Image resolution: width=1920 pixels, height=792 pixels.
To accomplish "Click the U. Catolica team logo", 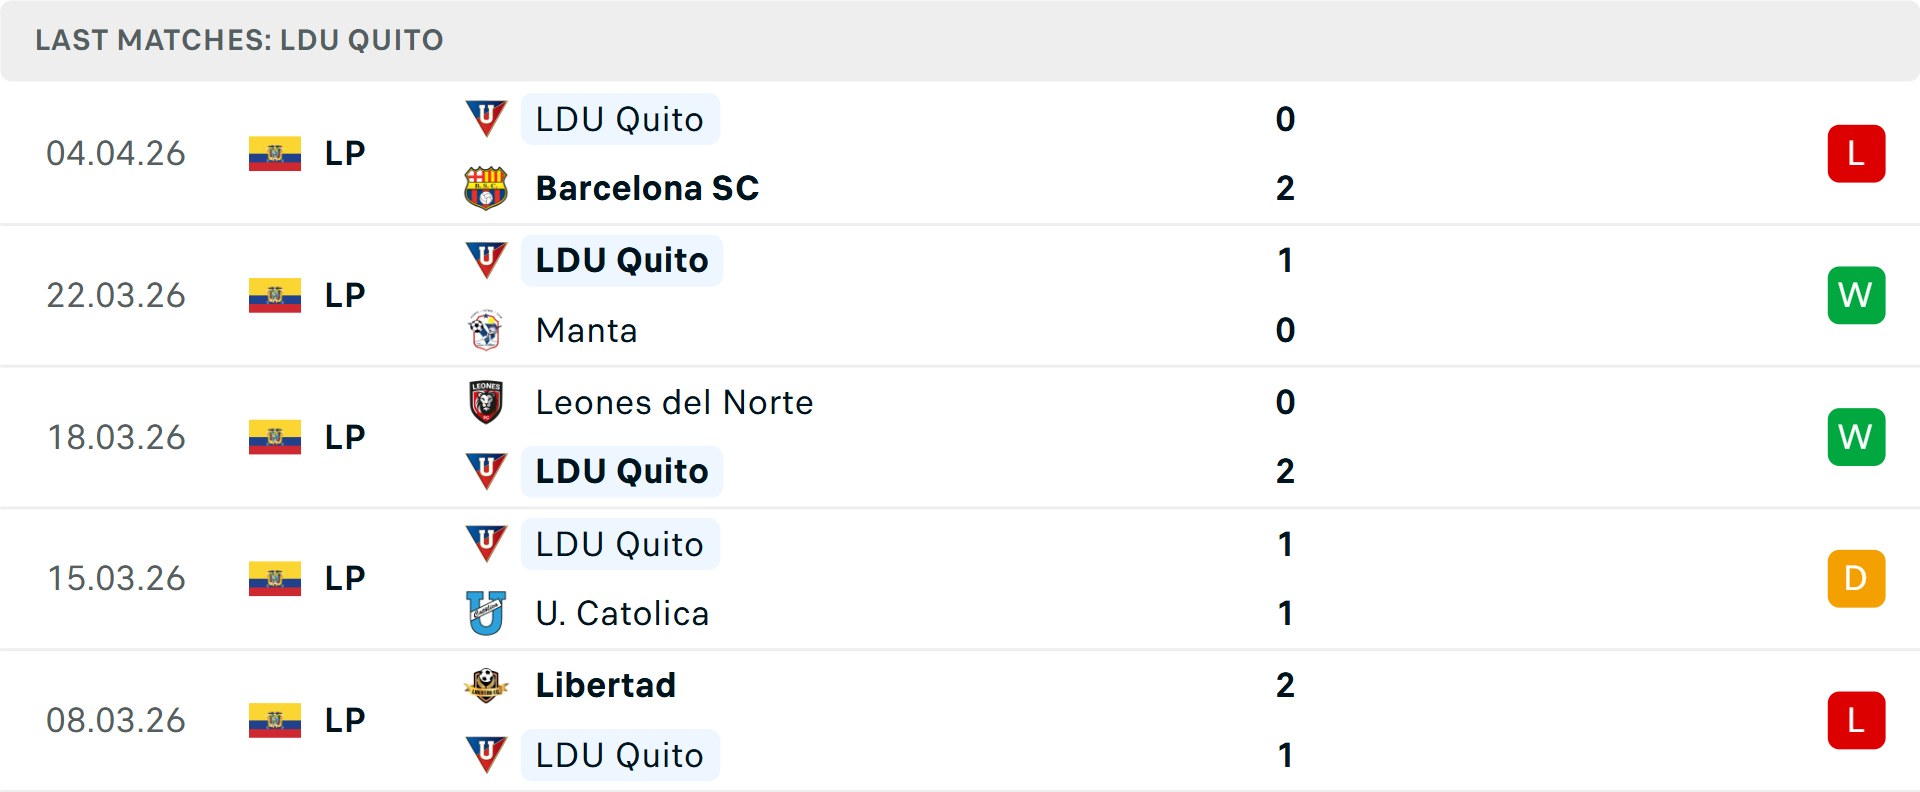I will 486,613.
